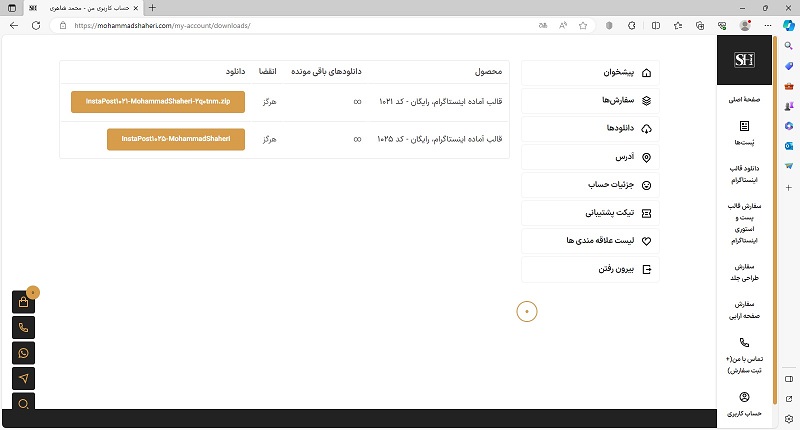This screenshot has width=800, height=430.
Task: Download InstaPost1025 MohammadShaheri file
Action: coord(176,138)
